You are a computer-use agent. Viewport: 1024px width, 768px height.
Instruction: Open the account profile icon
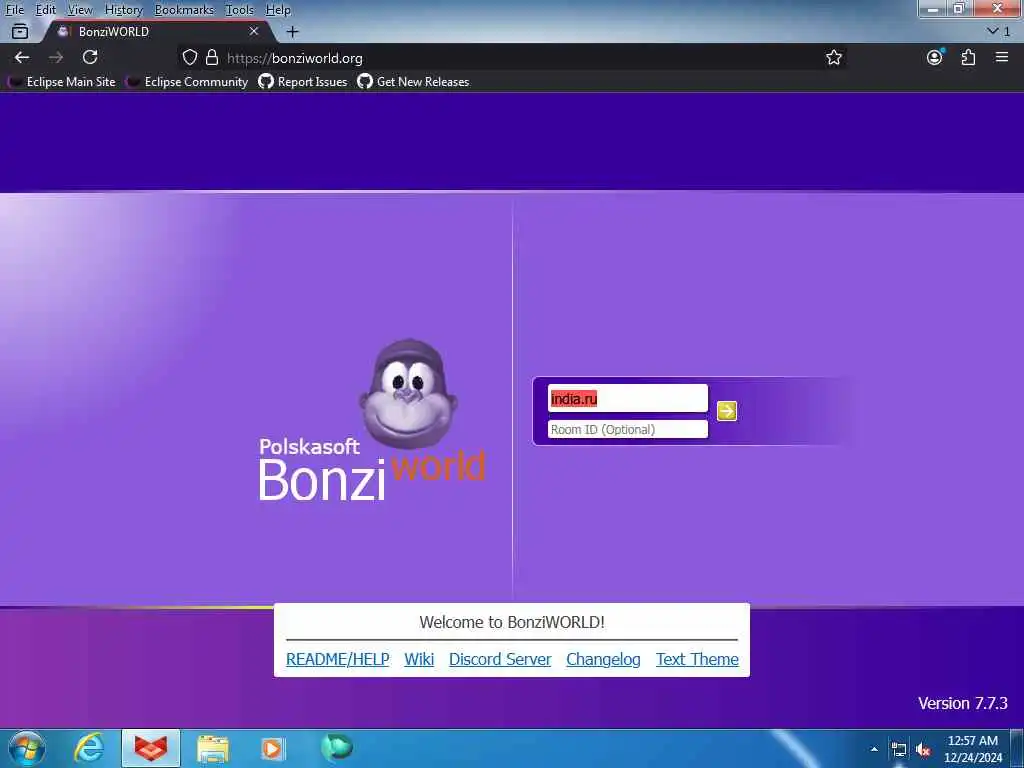[935, 57]
